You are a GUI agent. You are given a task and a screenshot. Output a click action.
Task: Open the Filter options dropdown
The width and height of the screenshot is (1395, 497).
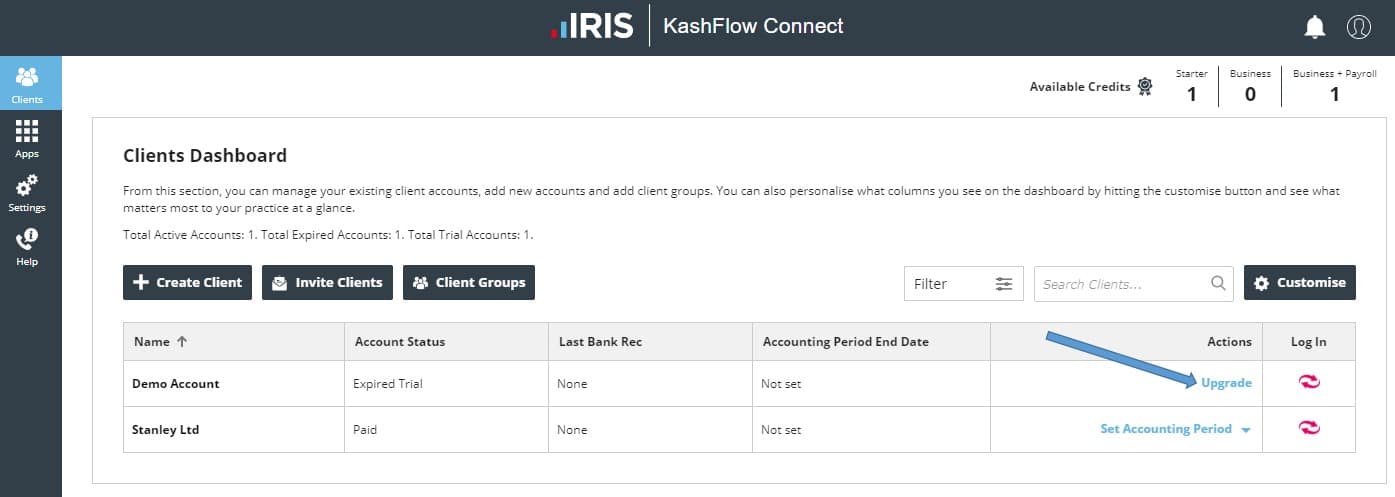tap(963, 283)
